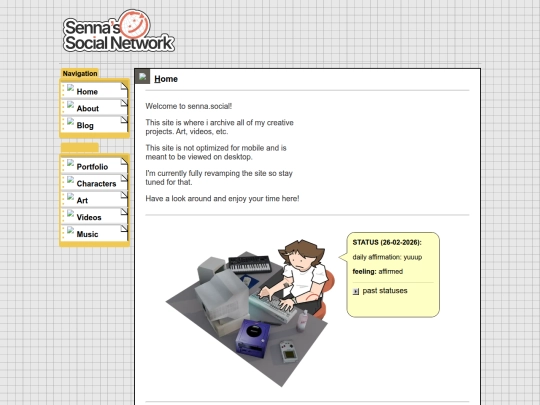Expand the past statuses arrow

pos(356,291)
